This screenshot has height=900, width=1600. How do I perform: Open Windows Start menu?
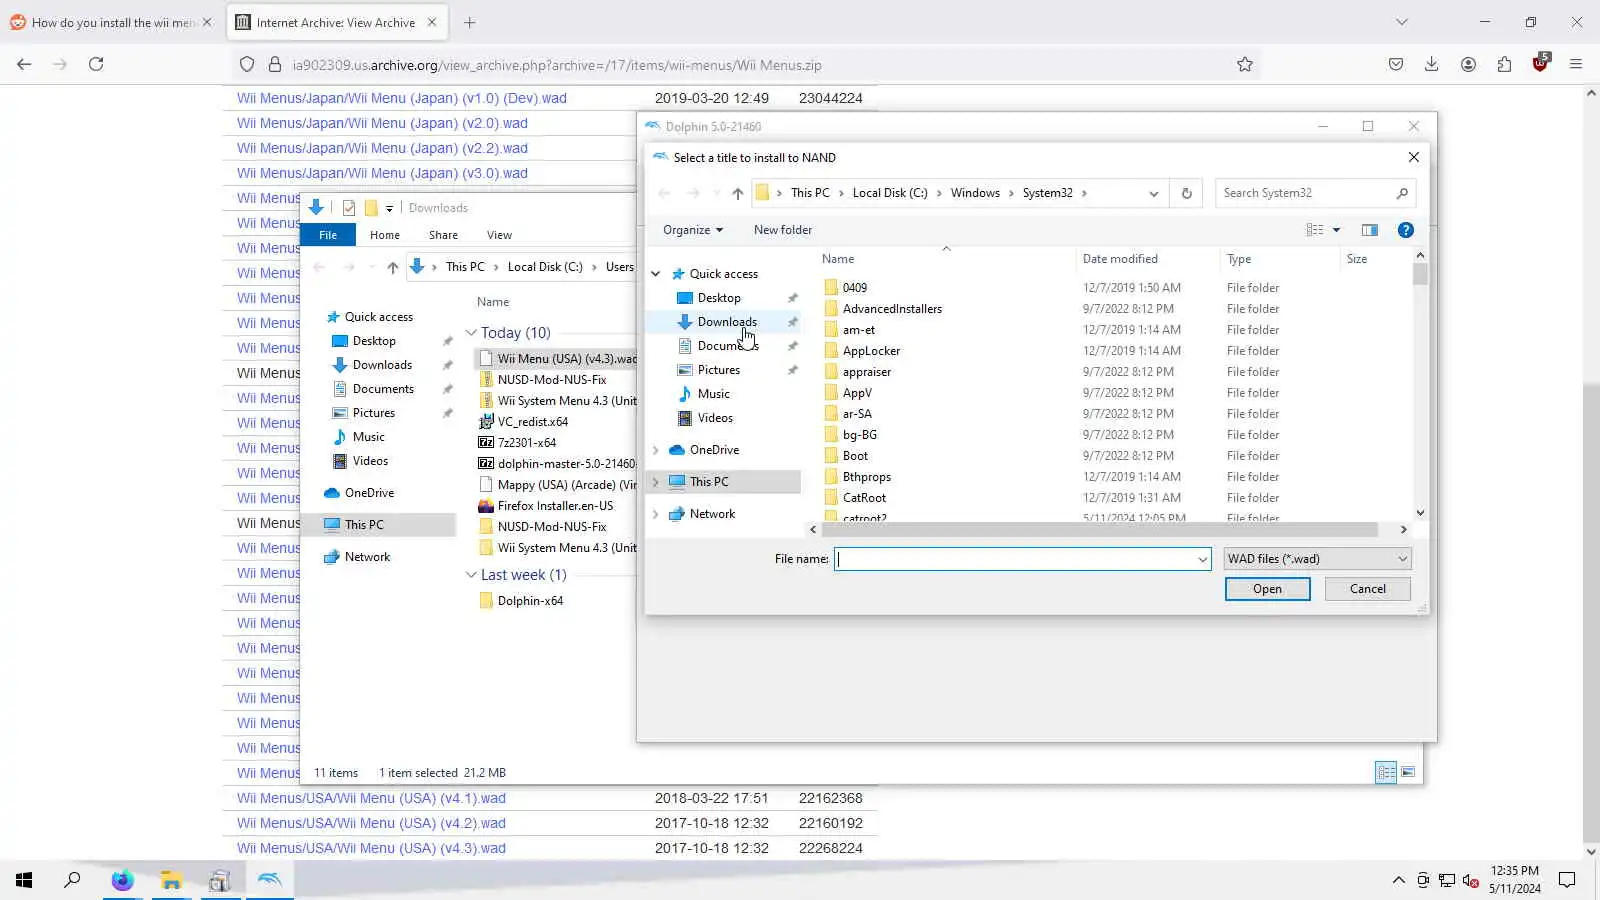tap(24, 880)
